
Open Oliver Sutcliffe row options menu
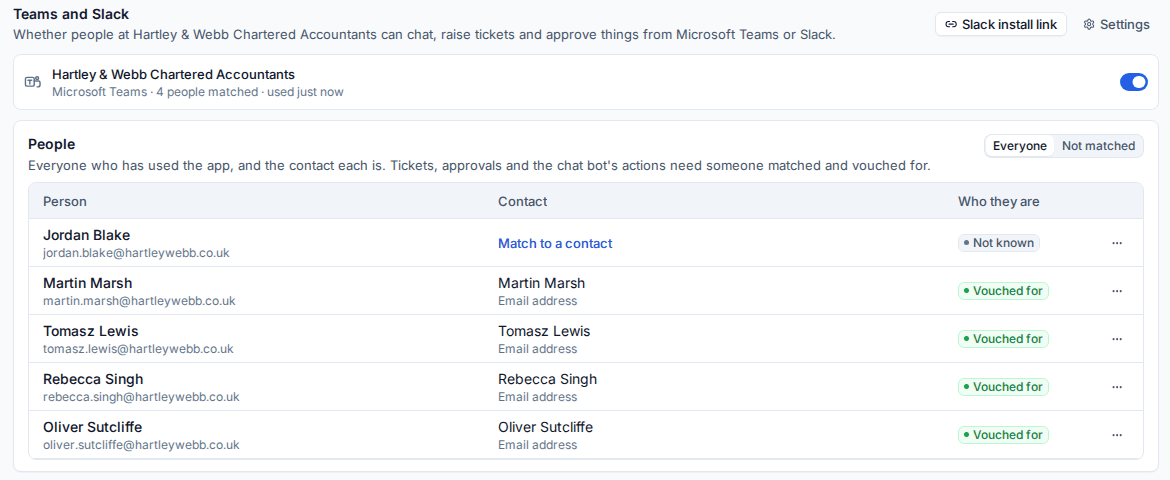point(1116,434)
